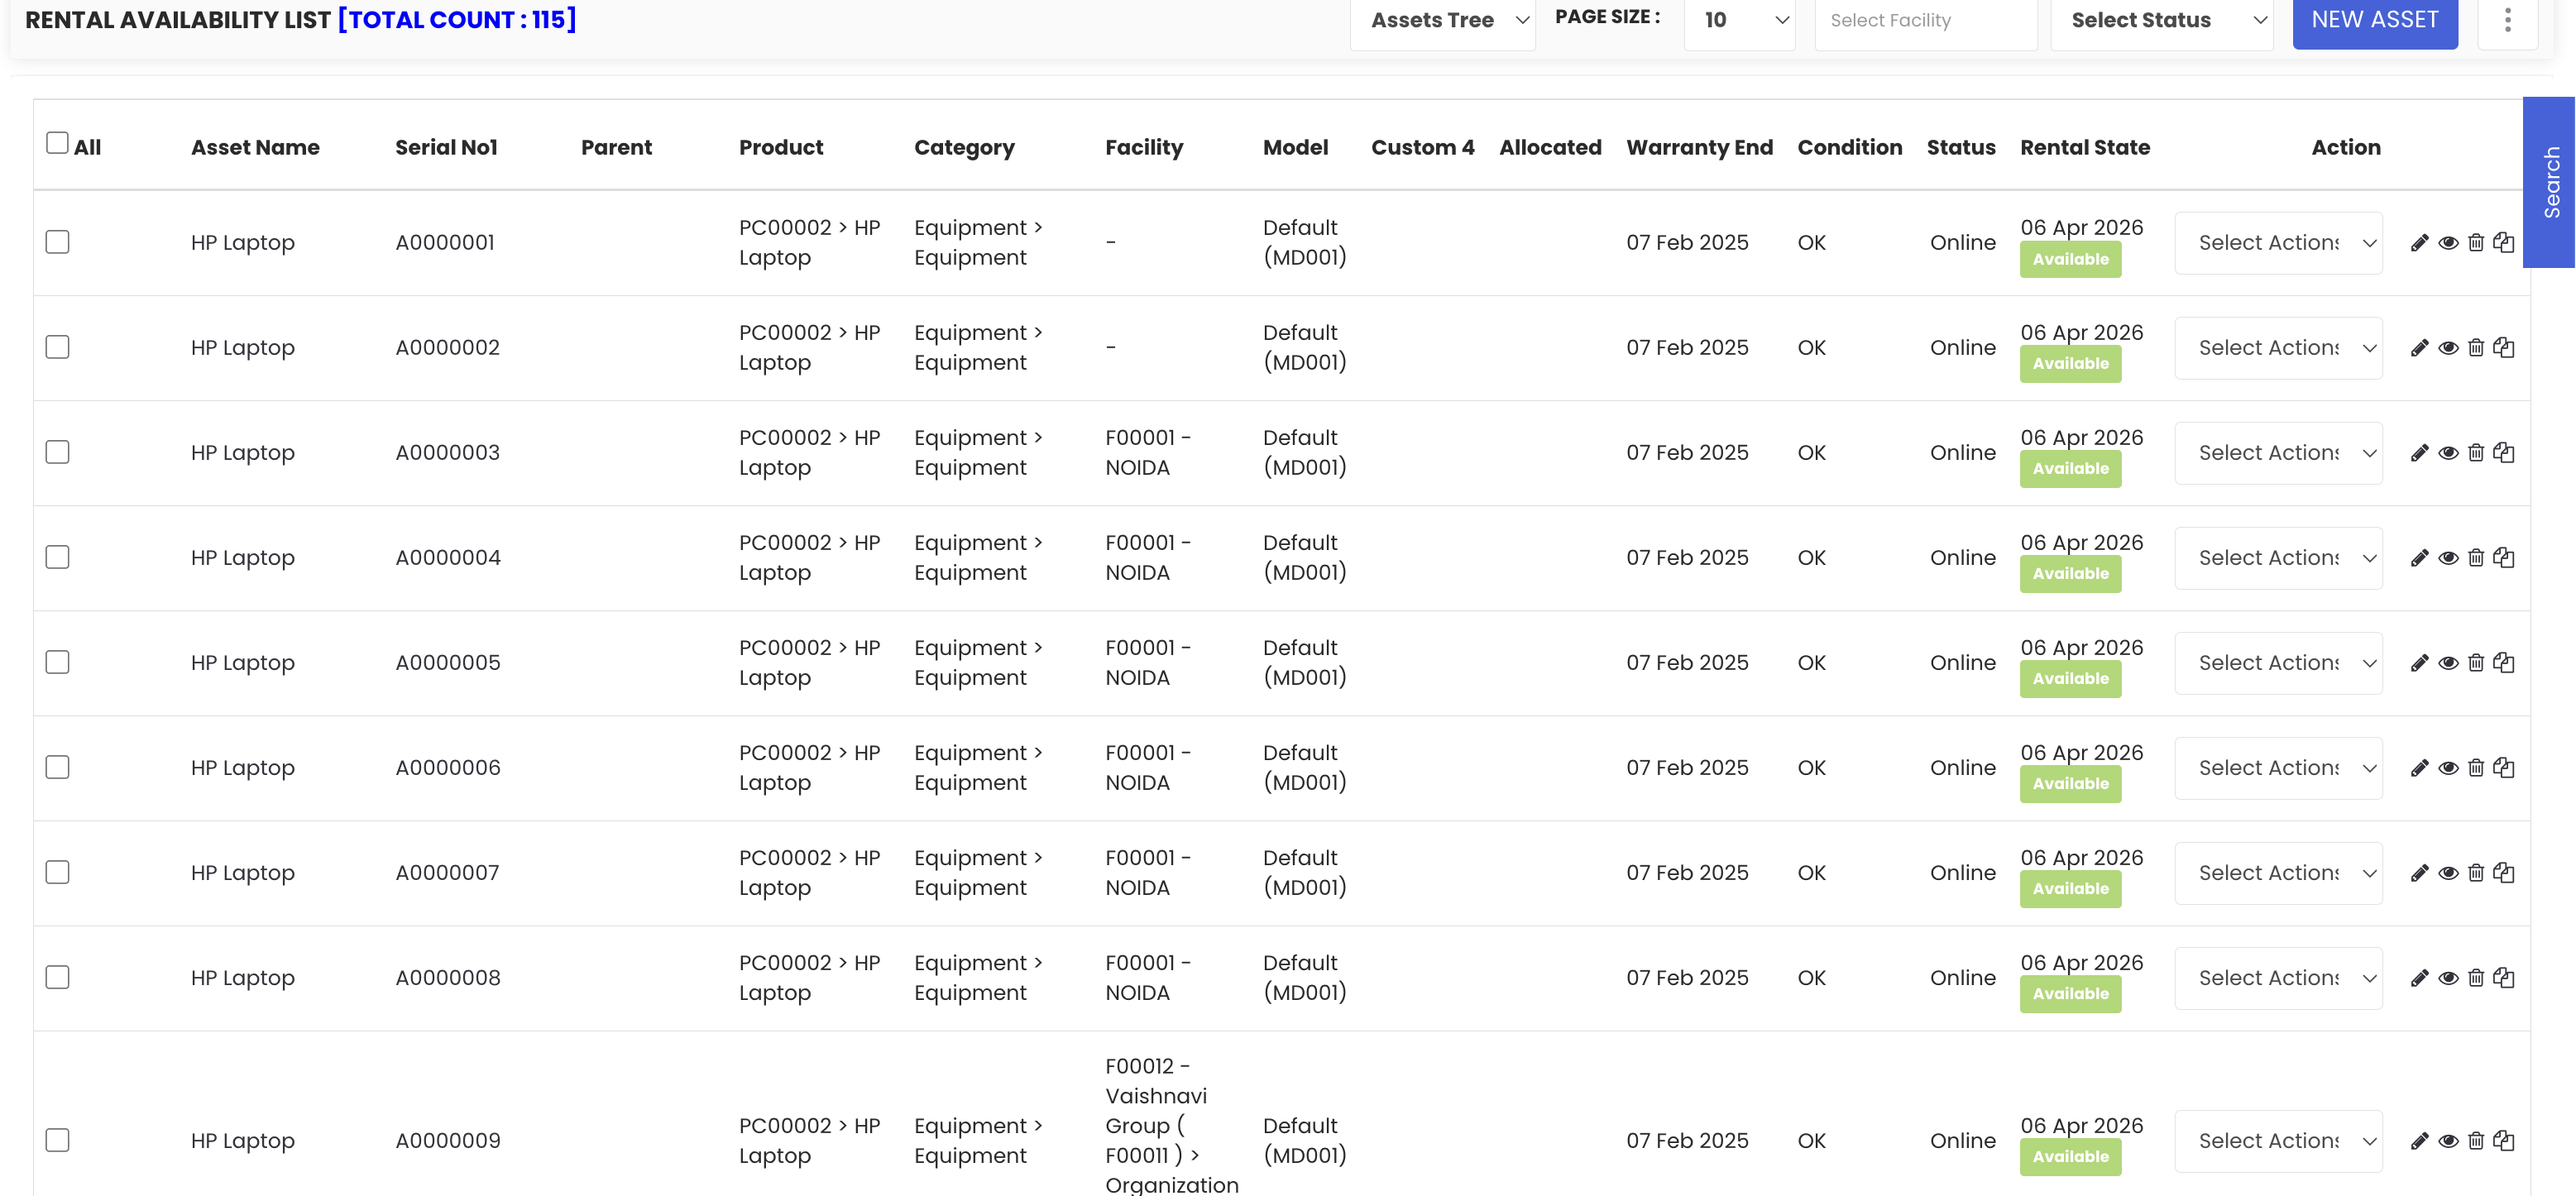Click copy icon for asset A0000004
The height and width of the screenshot is (1196, 2576).
[2504, 558]
